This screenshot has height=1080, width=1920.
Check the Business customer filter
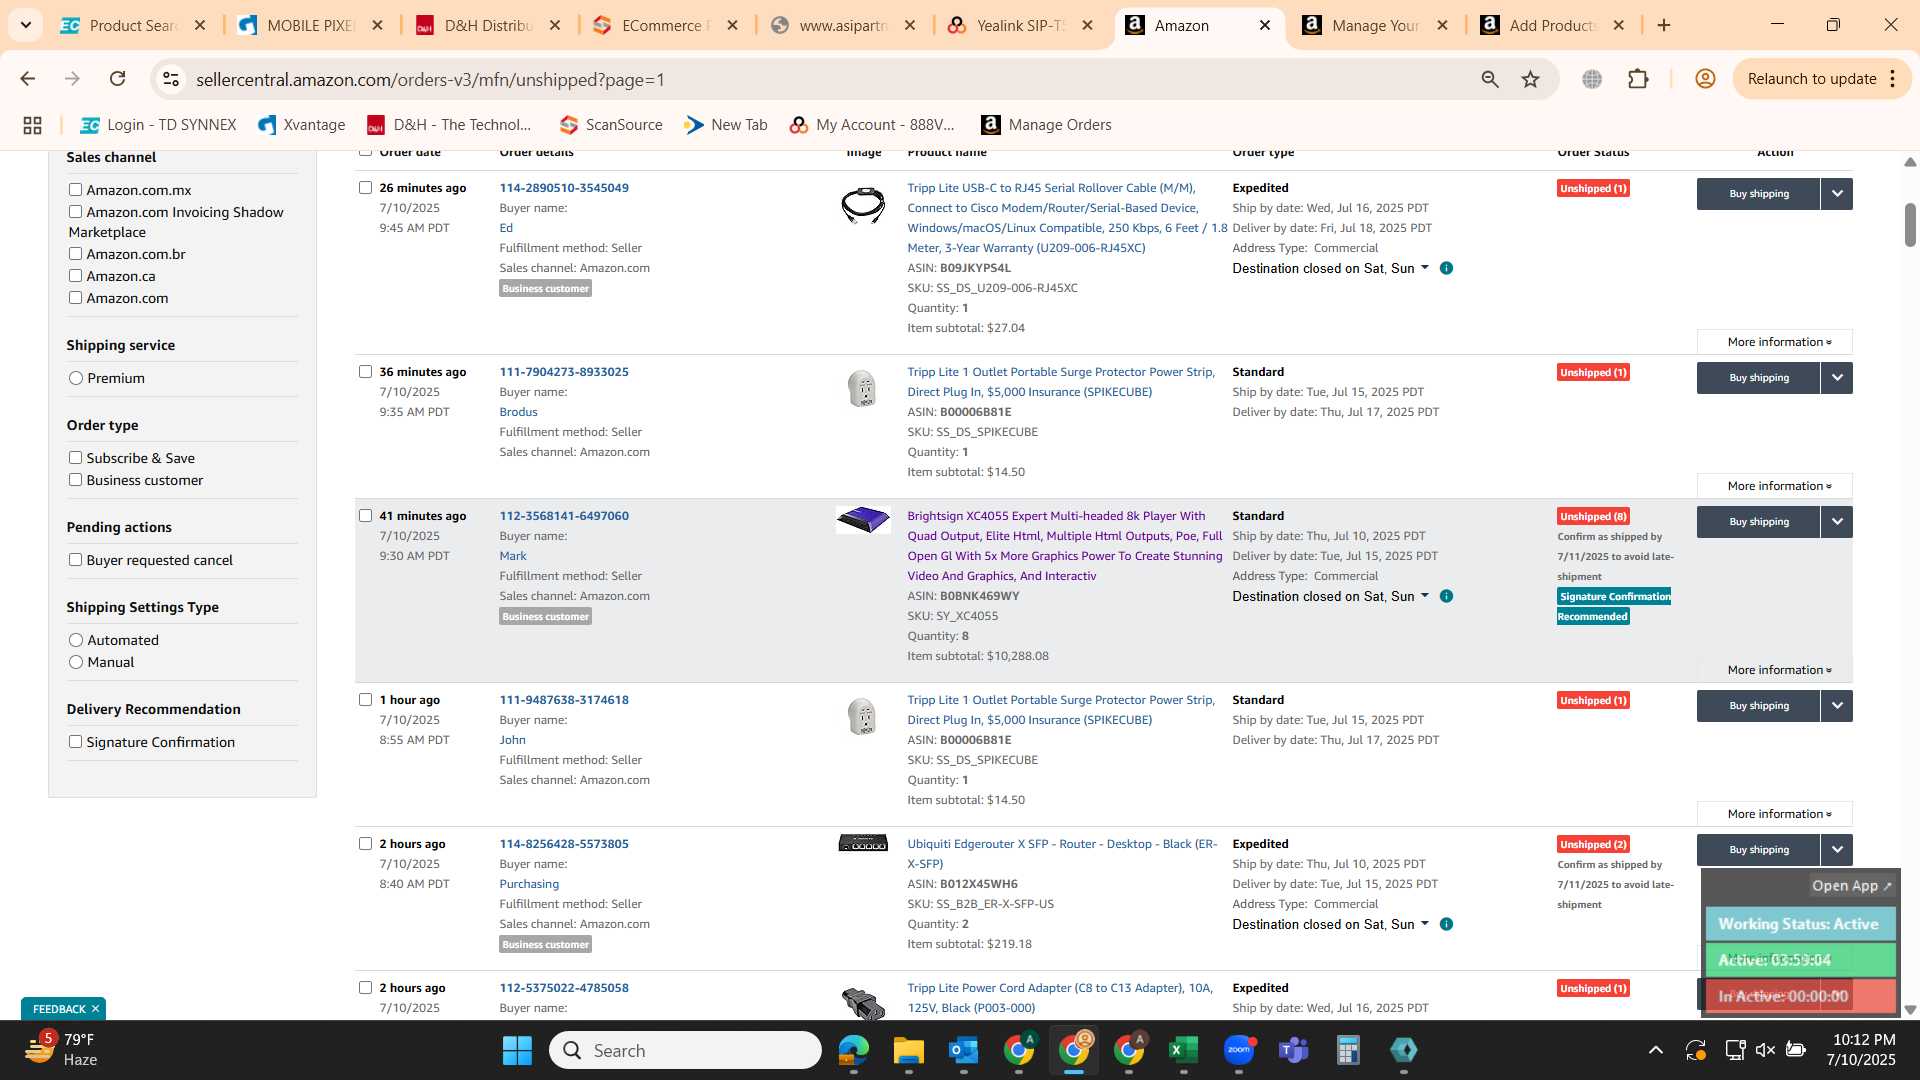coord(75,479)
